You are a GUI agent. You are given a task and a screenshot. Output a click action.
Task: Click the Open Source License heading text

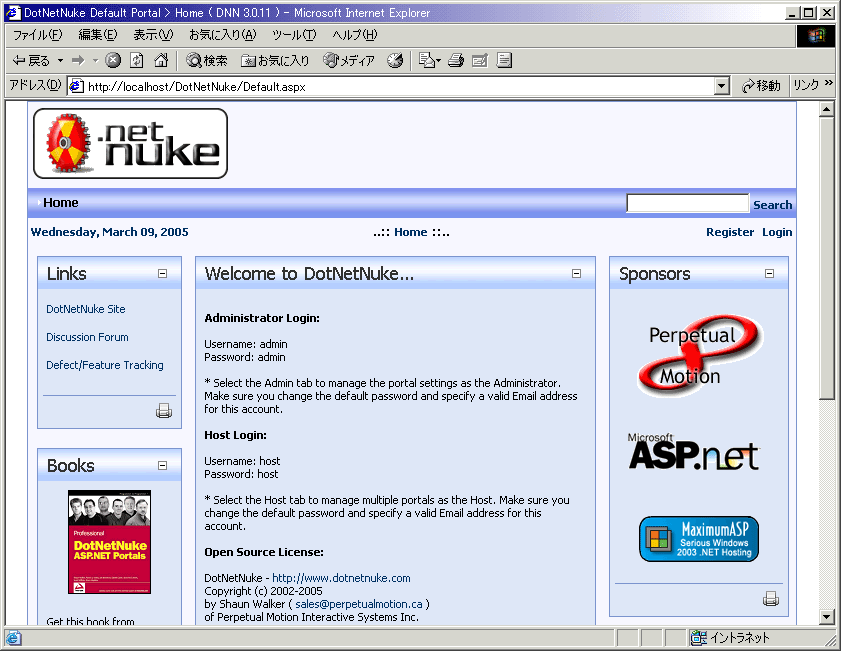click(264, 552)
